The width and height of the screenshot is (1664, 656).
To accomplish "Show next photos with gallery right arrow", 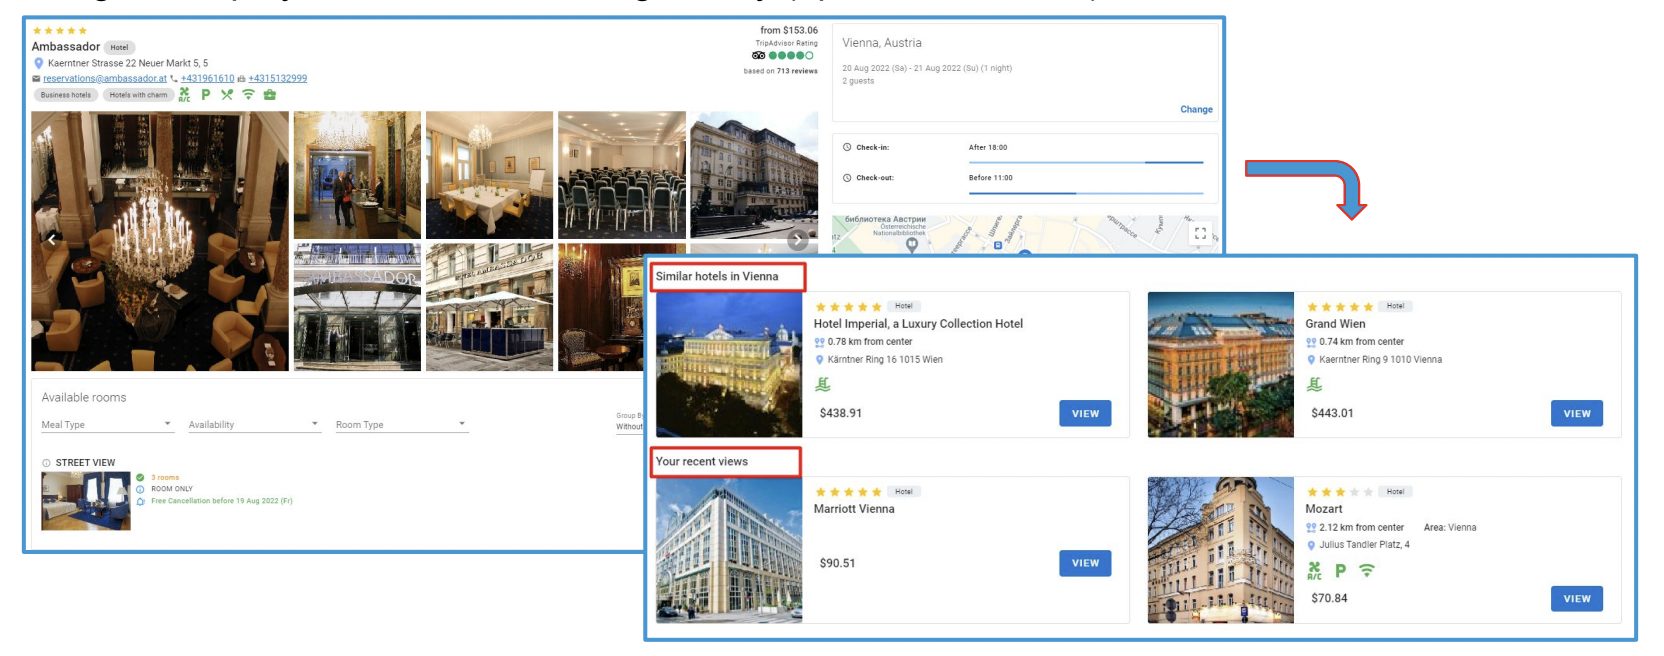I will point(797,240).
